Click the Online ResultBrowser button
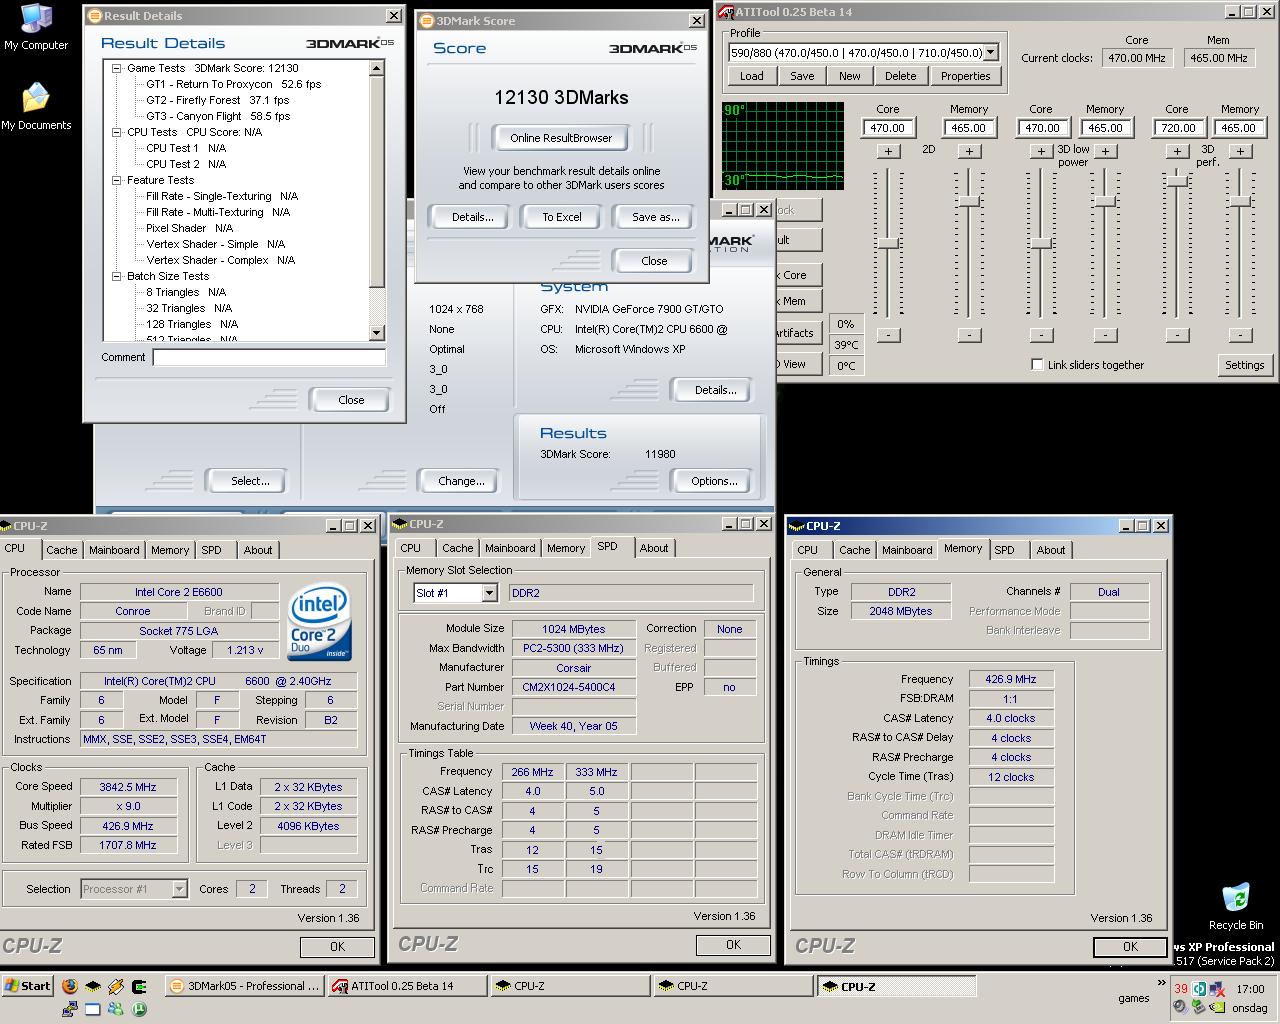The height and width of the screenshot is (1024, 1280). (561, 138)
